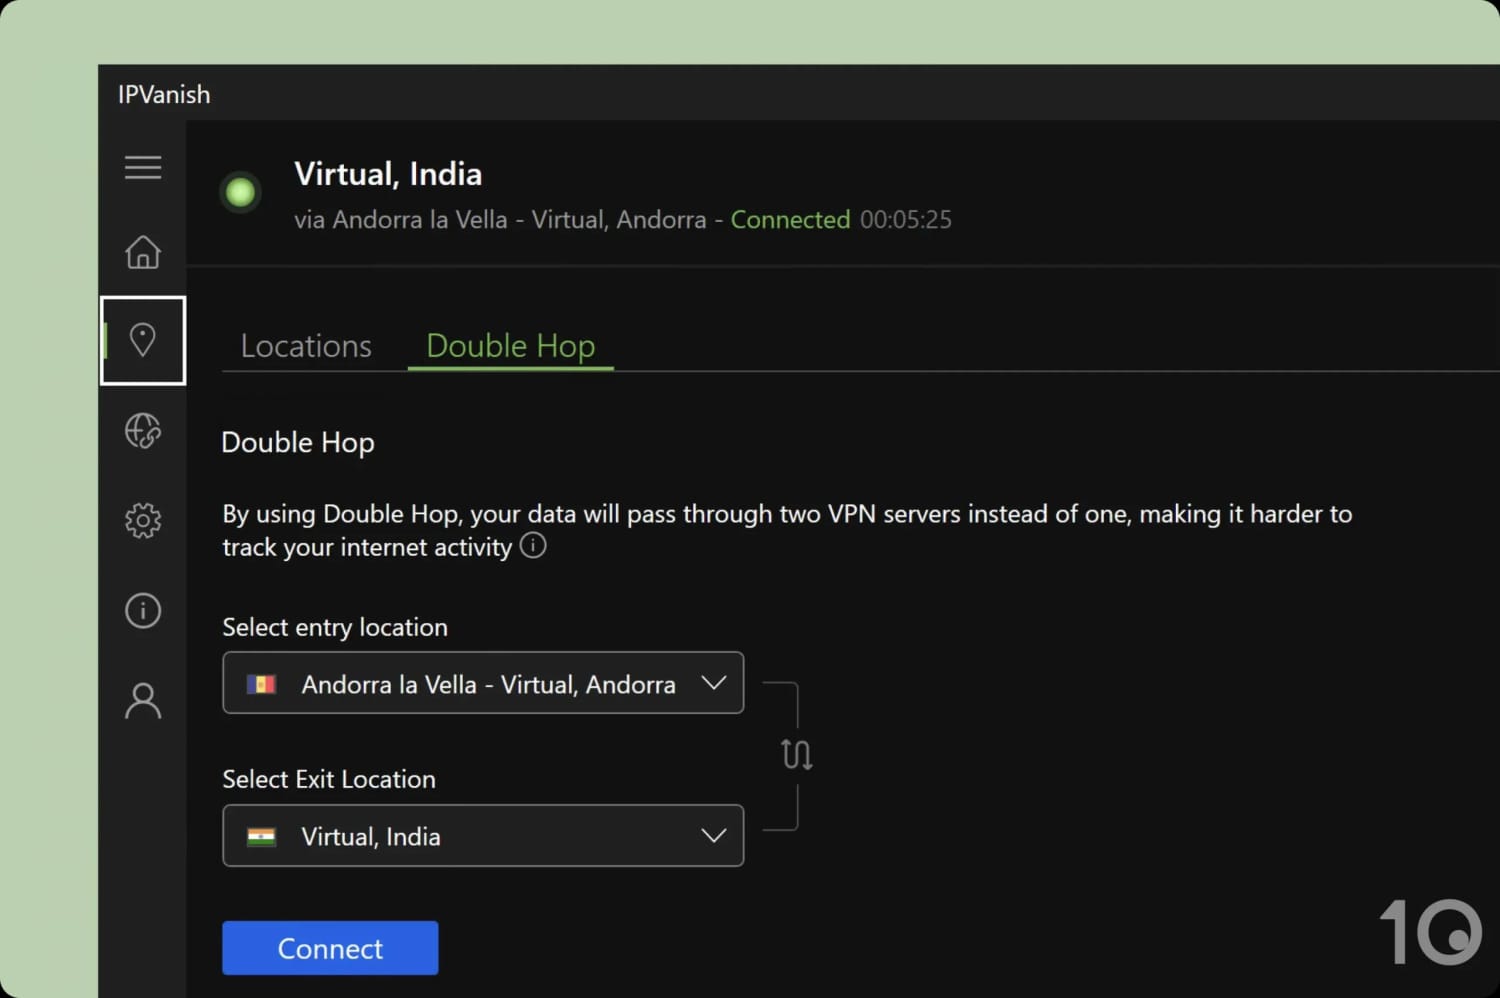Click the India flag in the exit field
The image size is (1500, 998).
(x=261, y=837)
